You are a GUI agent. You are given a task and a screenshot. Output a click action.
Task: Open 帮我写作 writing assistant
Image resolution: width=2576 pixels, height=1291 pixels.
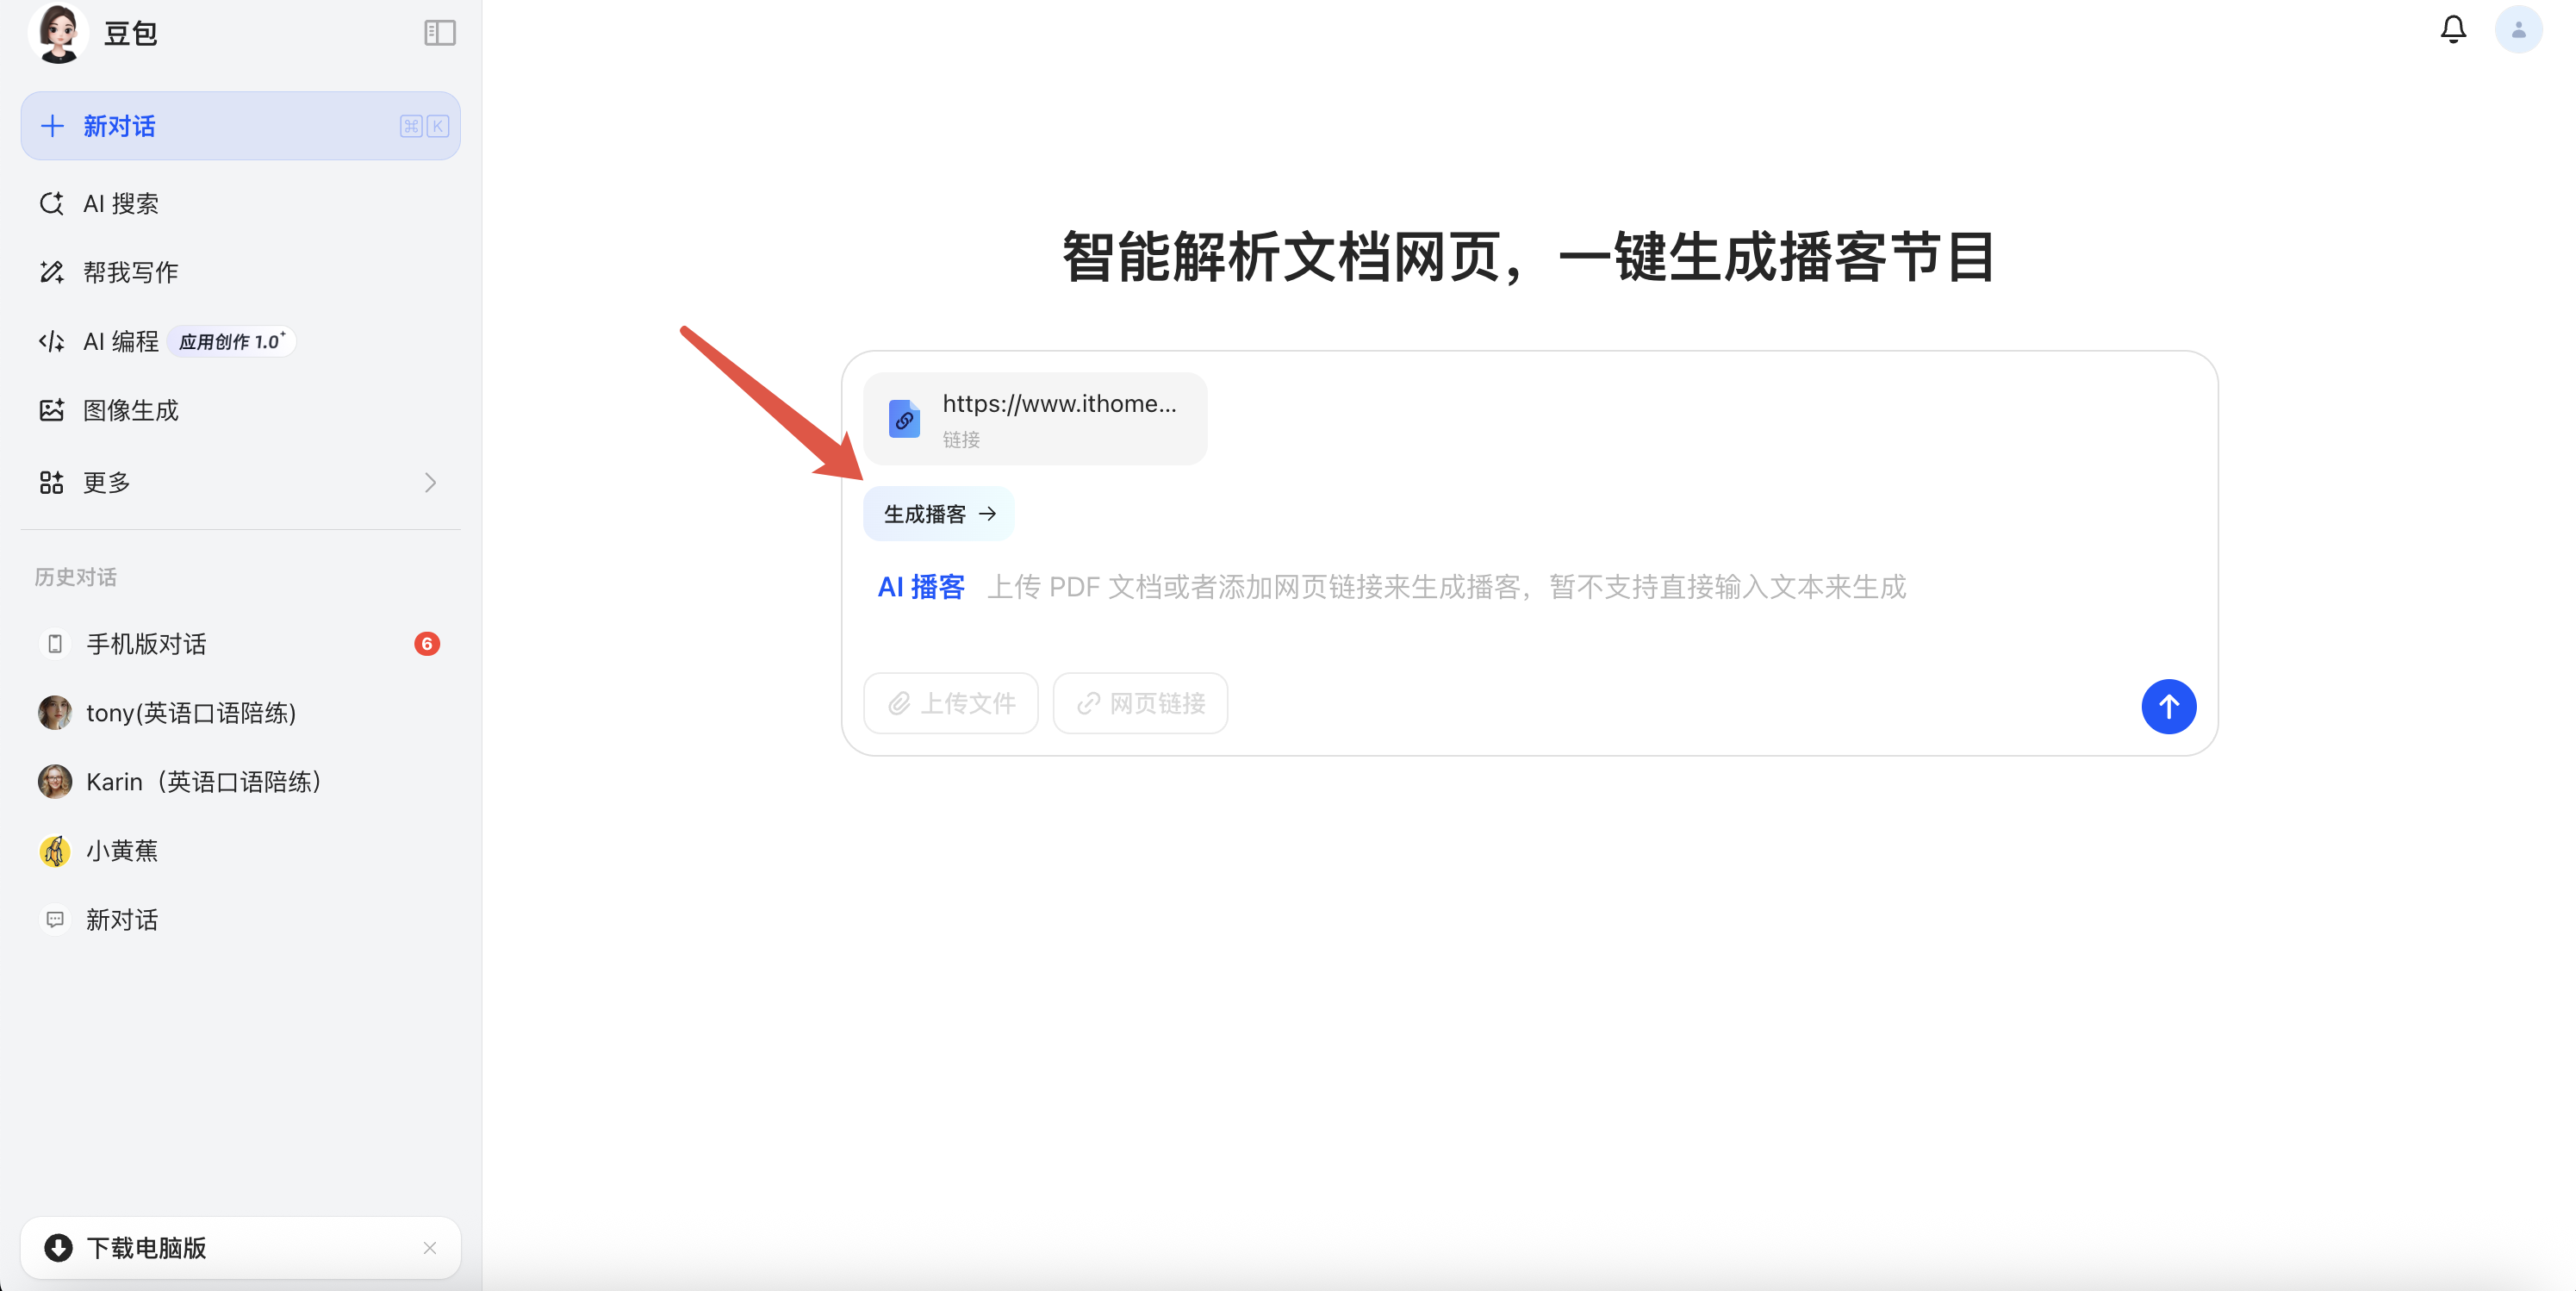pyautogui.click(x=240, y=272)
